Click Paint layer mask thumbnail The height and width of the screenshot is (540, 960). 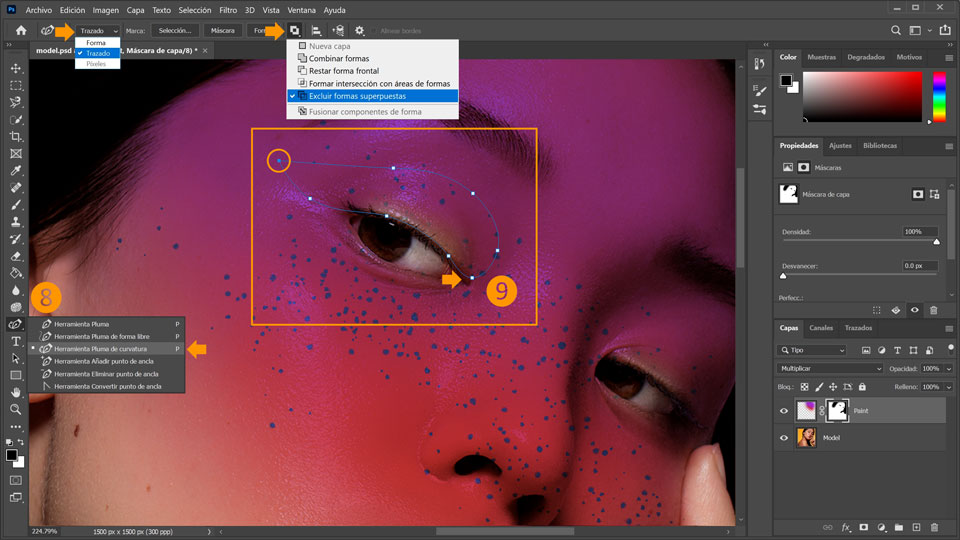coord(837,411)
